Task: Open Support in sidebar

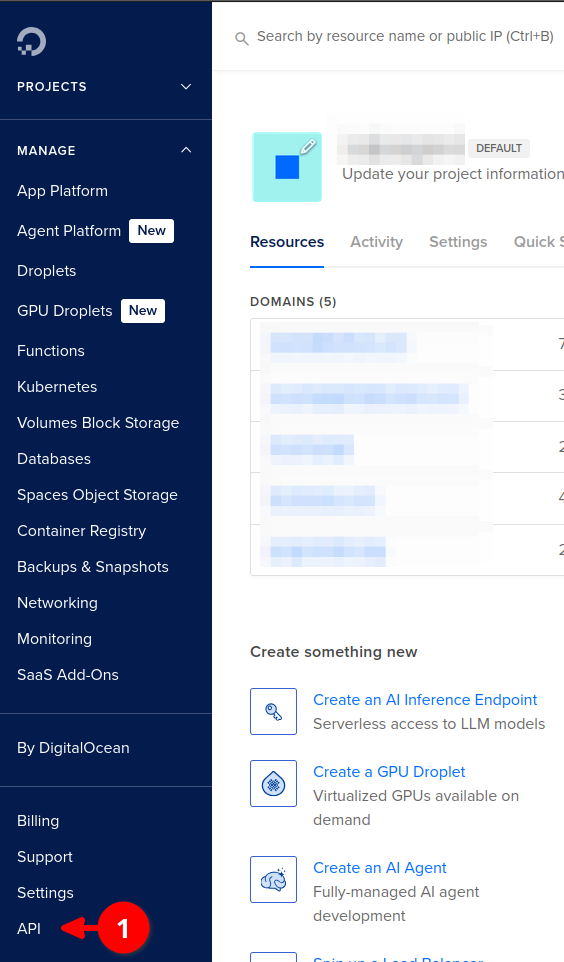Action: coord(44,856)
